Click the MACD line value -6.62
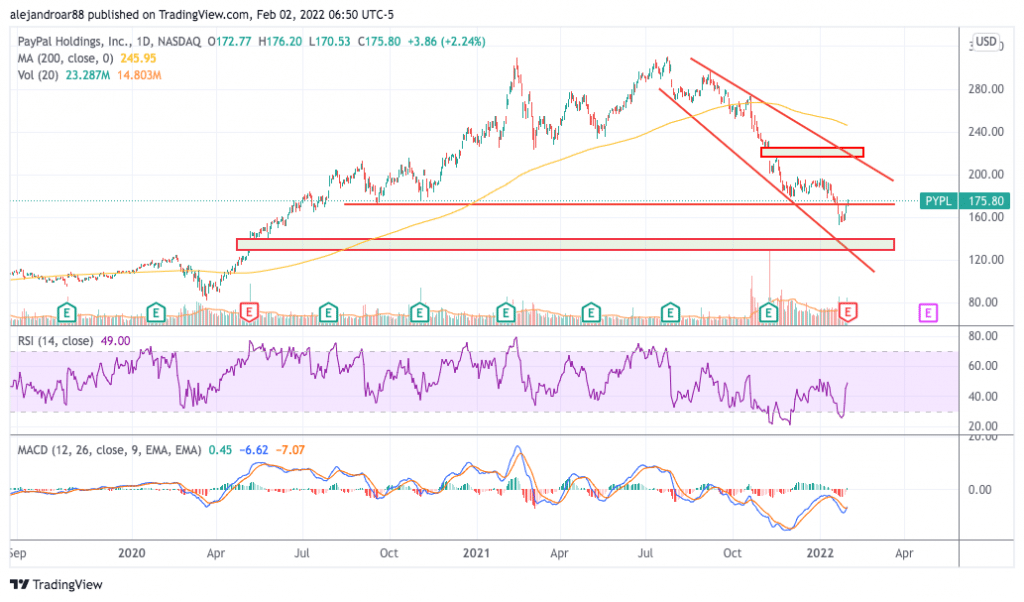1024x602 pixels. tap(253, 450)
